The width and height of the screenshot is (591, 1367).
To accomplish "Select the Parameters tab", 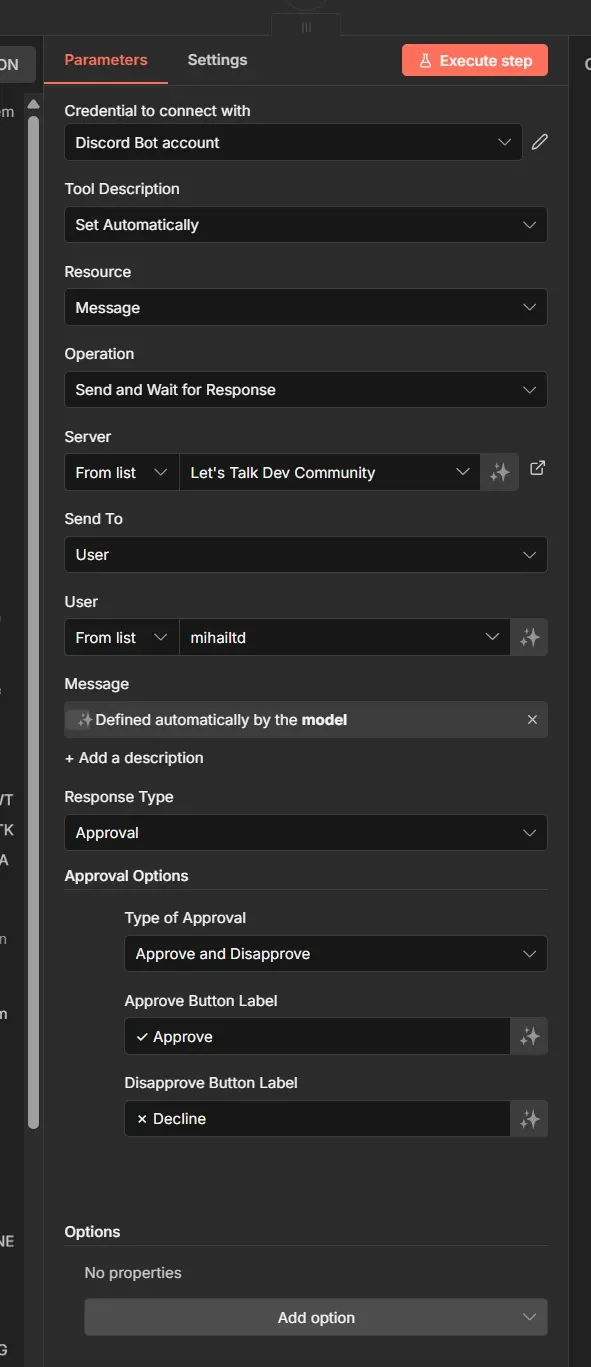I will pos(105,59).
